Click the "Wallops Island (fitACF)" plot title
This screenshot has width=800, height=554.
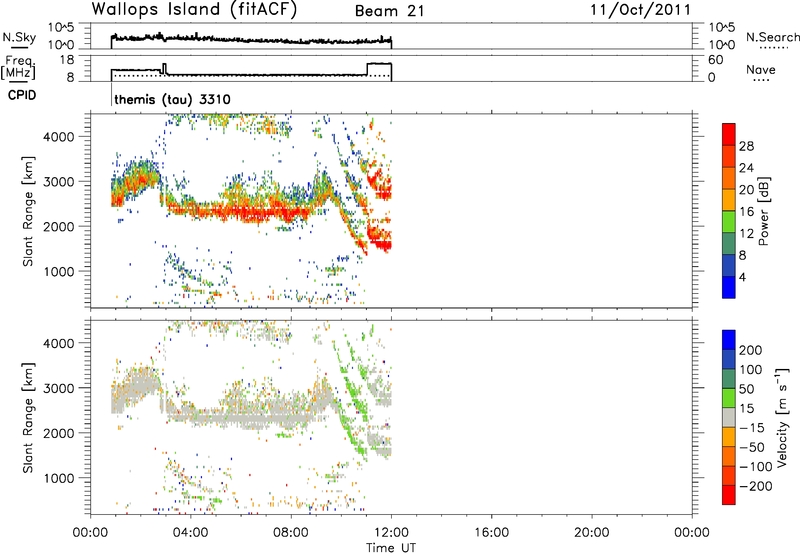point(194,10)
